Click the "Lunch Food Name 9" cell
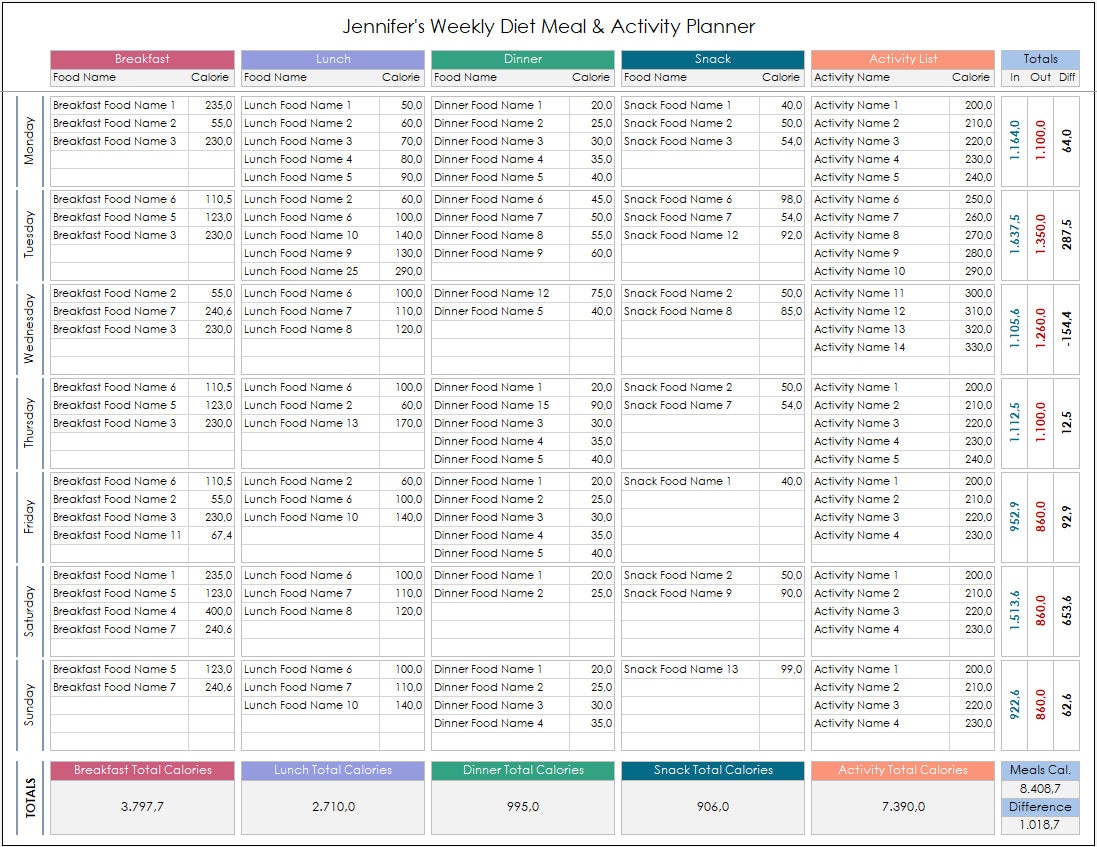Viewport: 1097px width, 847px height. pos(311,253)
